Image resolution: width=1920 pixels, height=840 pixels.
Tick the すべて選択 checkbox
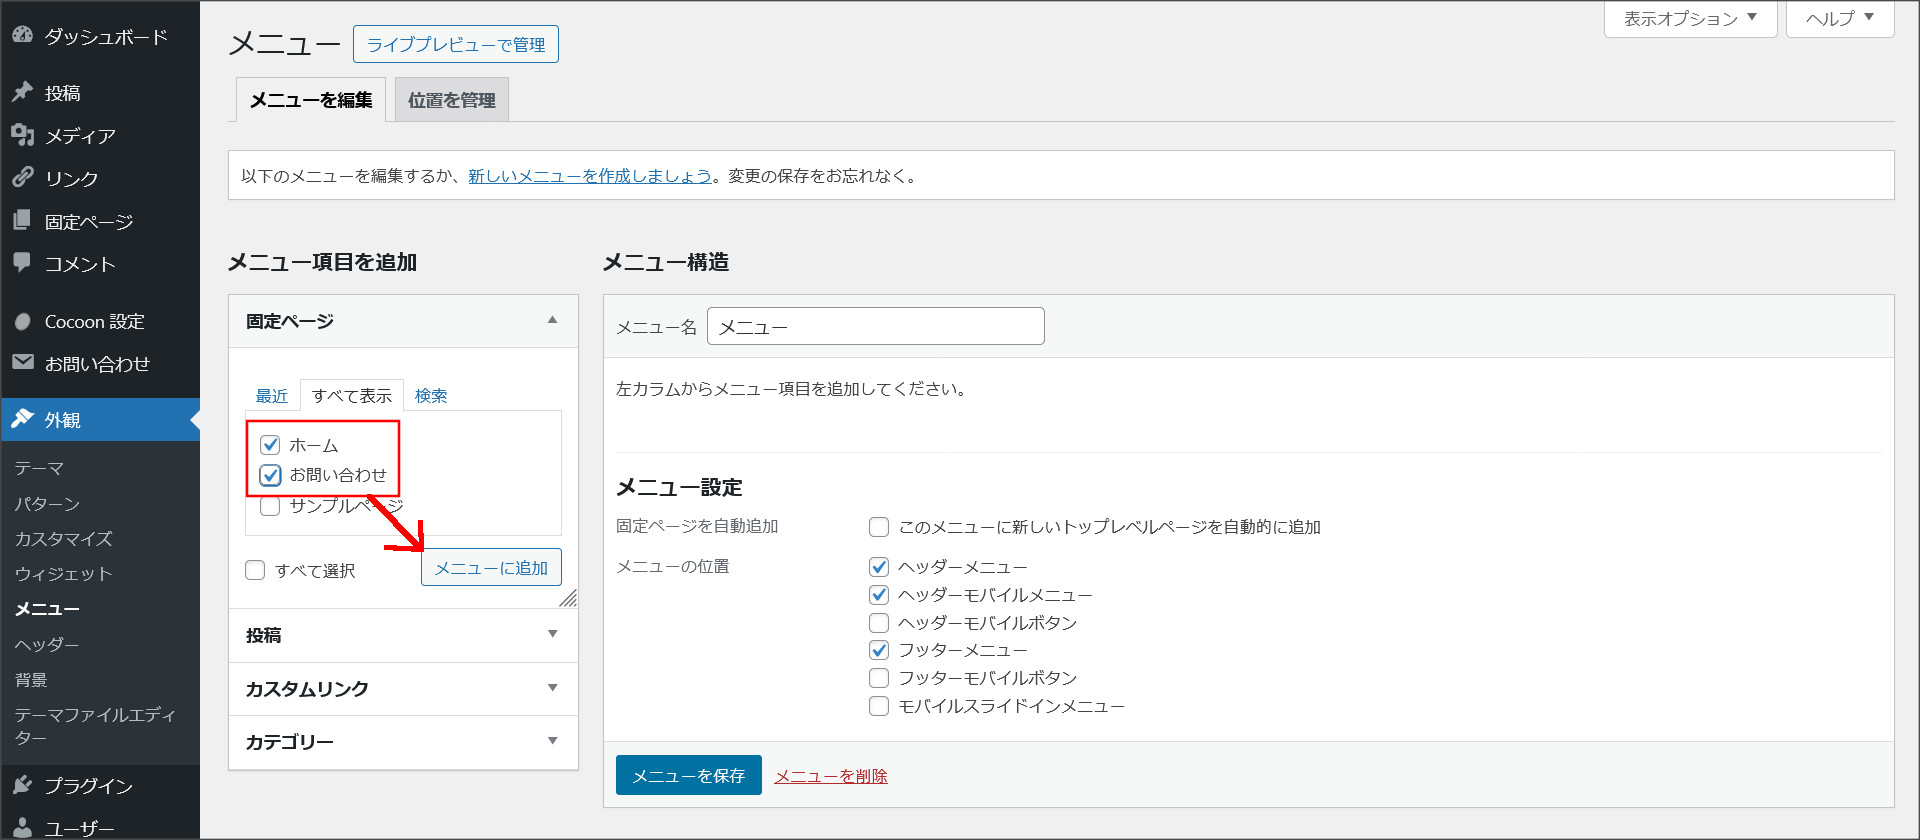click(255, 570)
